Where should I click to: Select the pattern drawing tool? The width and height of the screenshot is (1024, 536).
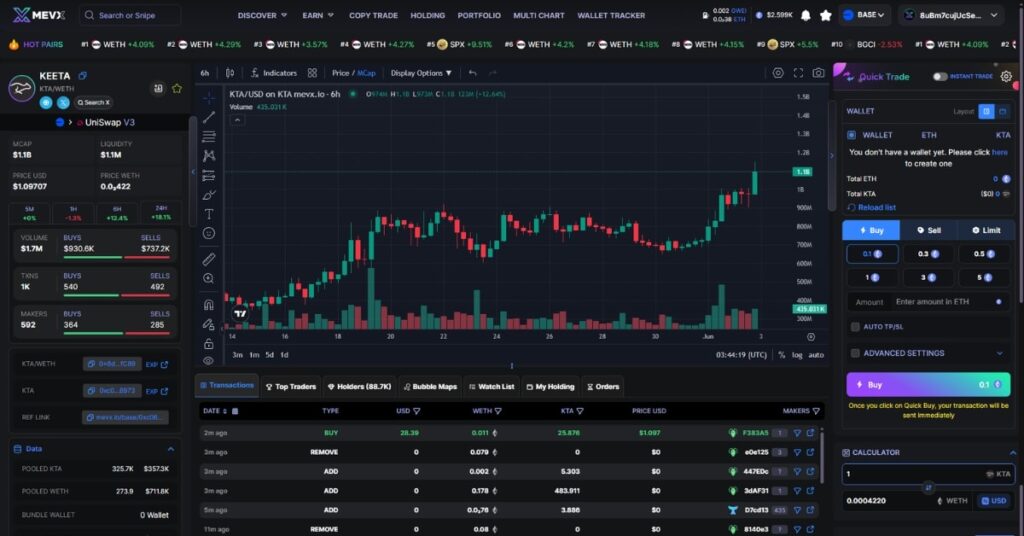(x=209, y=155)
